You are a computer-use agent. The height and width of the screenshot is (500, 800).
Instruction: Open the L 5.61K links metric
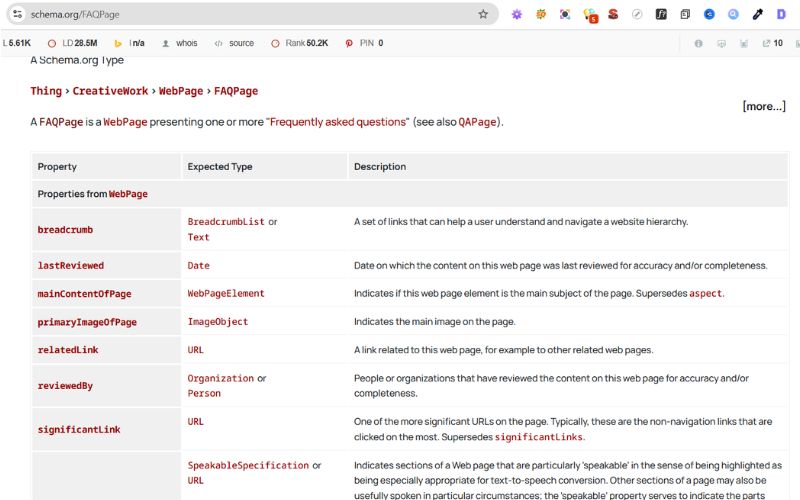17,43
